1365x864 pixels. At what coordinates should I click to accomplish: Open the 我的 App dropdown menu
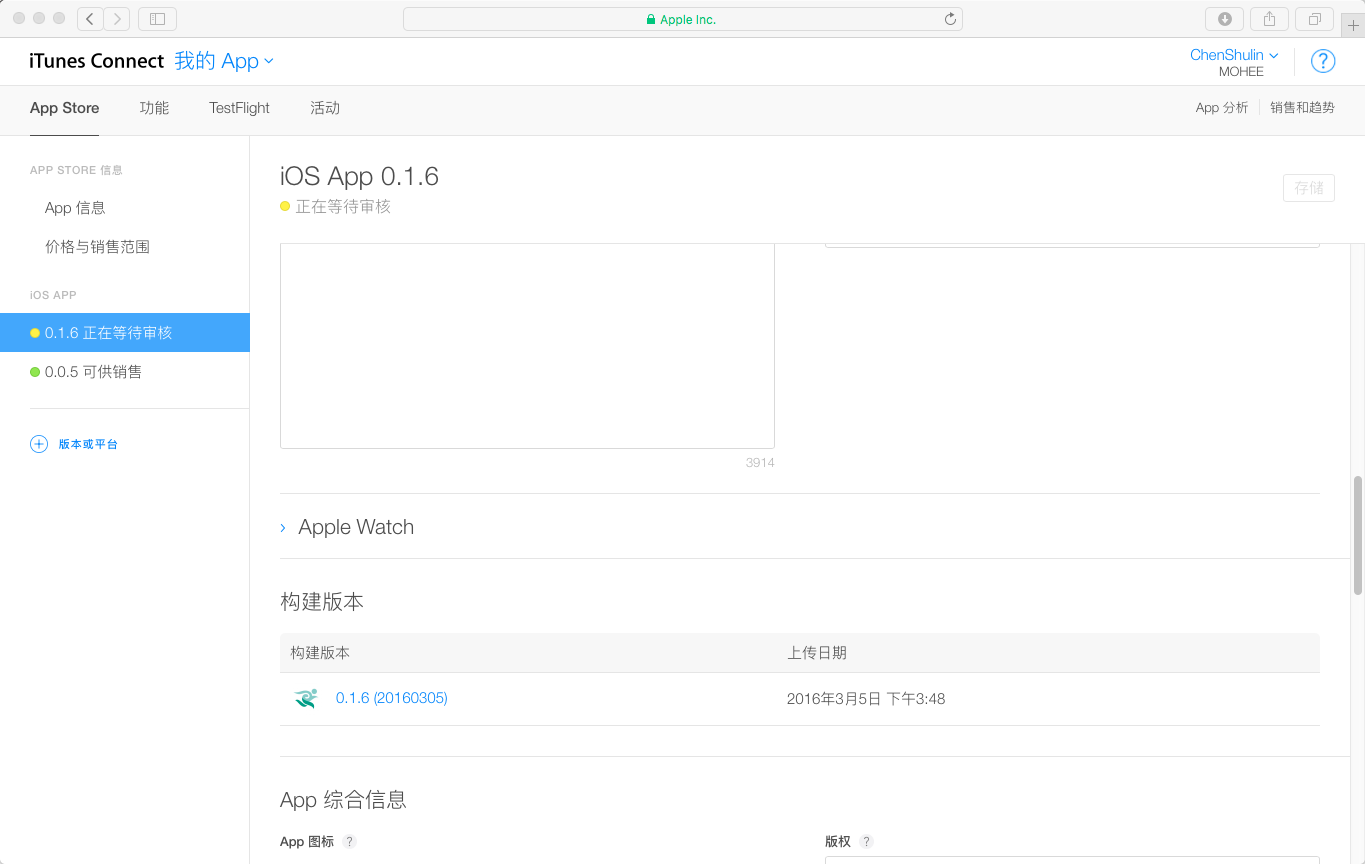(x=224, y=61)
